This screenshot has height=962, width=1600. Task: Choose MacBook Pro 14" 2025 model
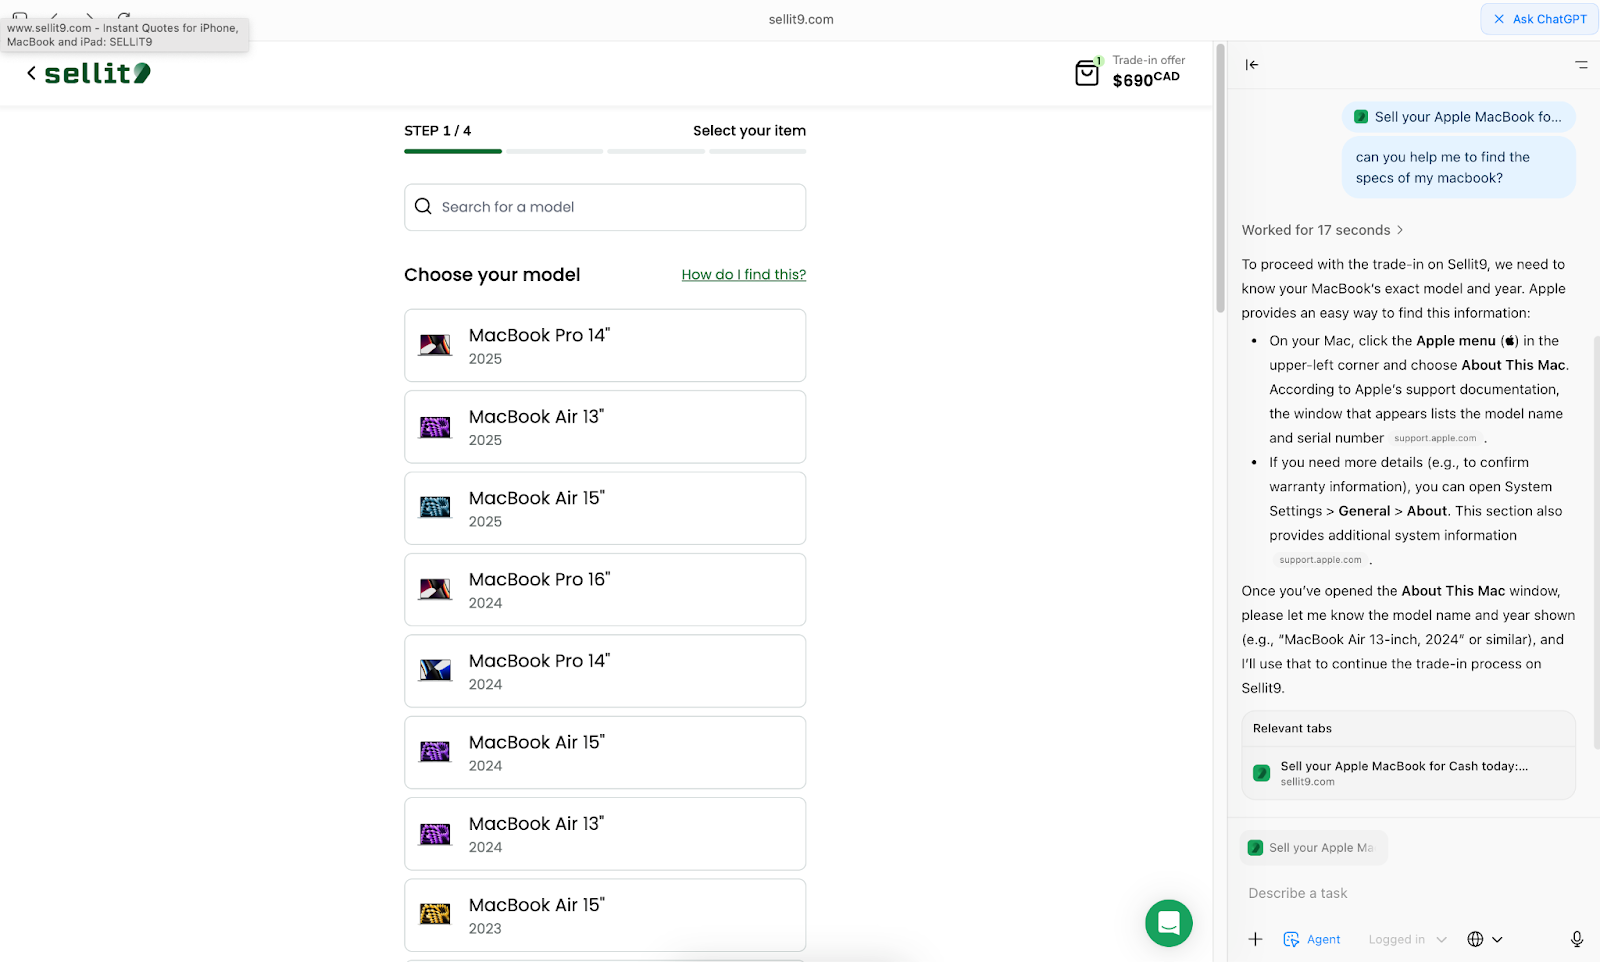[x=605, y=345]
